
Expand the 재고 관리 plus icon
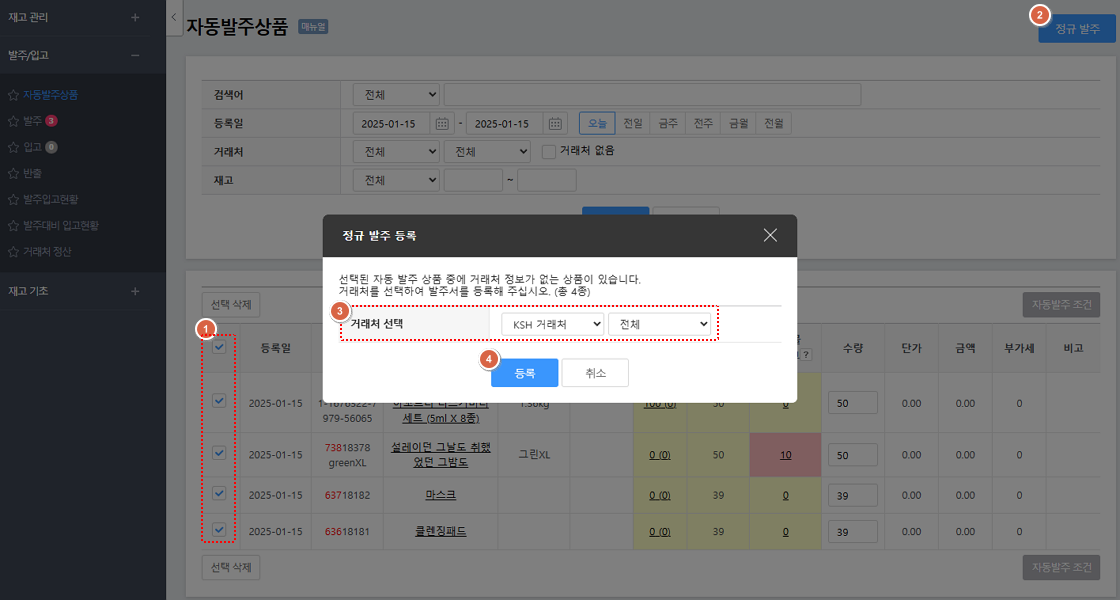point(135,17)
